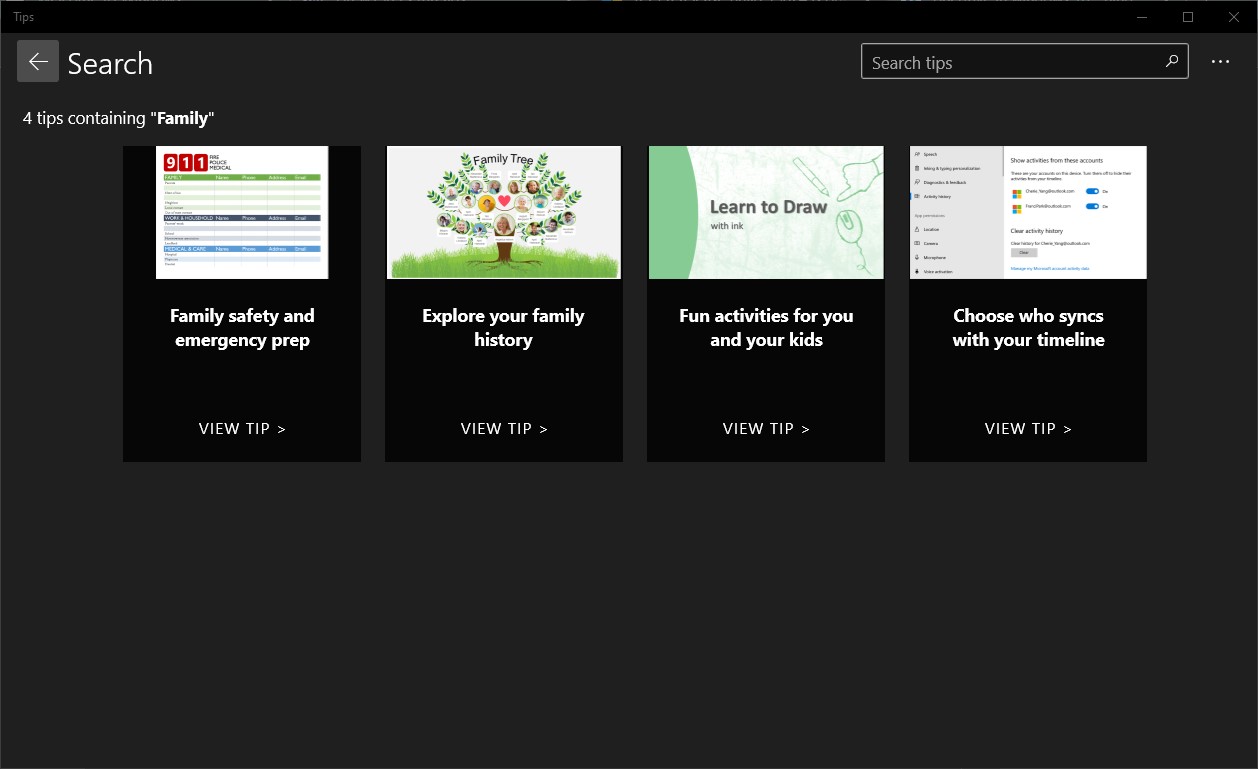Viewport: 1258px width, 769px height.
Task: Click the magnifier icon in search box
Action: coord(1171,62)
